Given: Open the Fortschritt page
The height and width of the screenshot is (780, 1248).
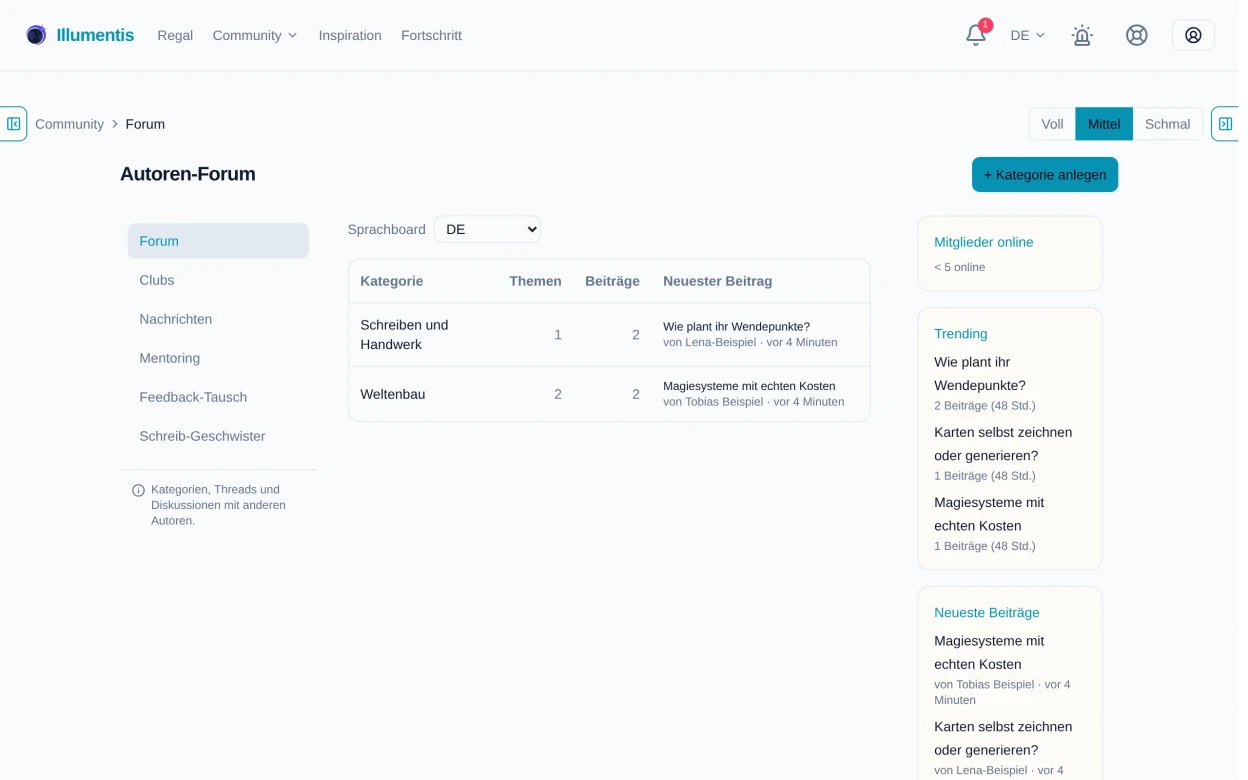Looking at the screenshot, I should [431, 35].
